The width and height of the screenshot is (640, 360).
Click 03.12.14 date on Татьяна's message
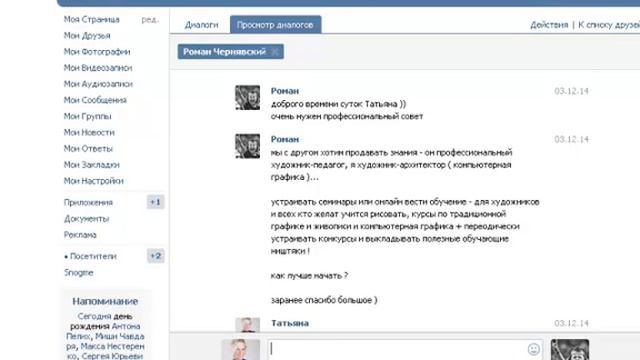click(x=571, y=323)
